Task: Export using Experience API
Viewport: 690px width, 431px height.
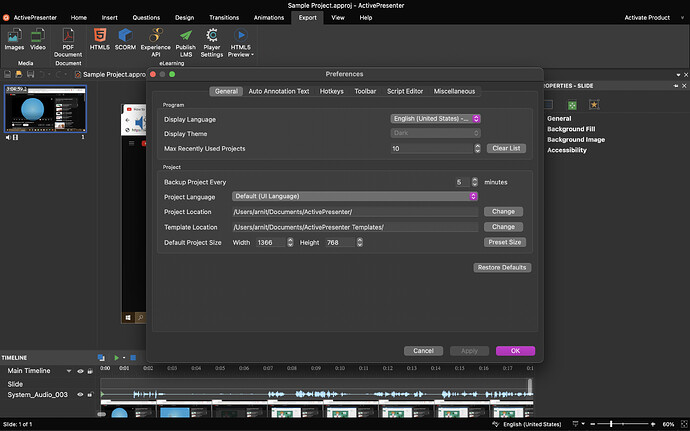Action: pyautogui.click(x=155, y=42)
